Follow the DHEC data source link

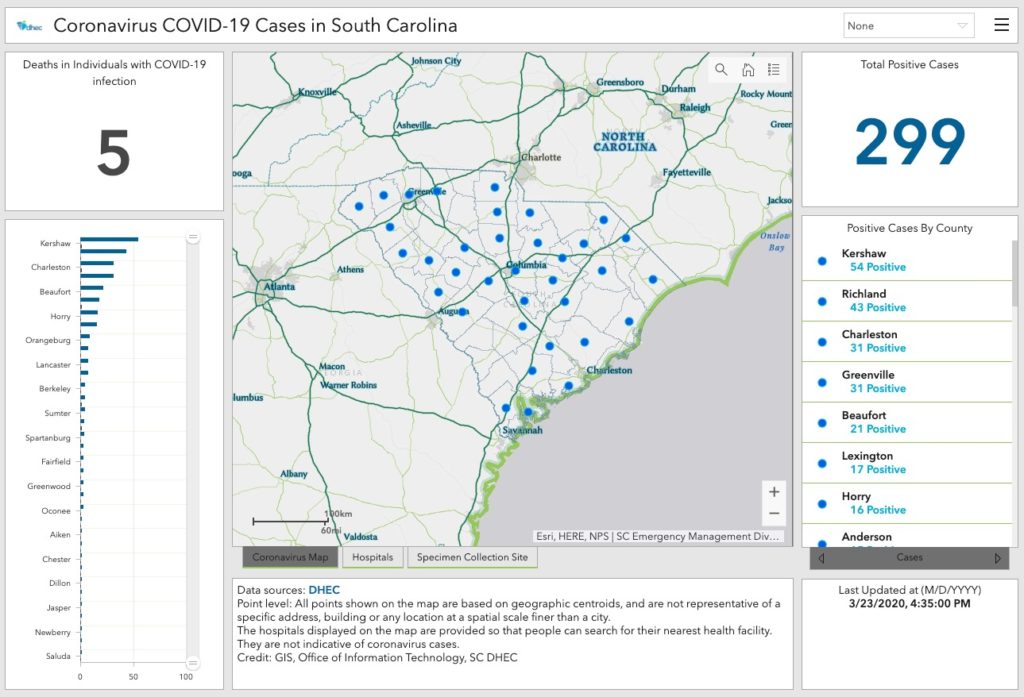324,590
